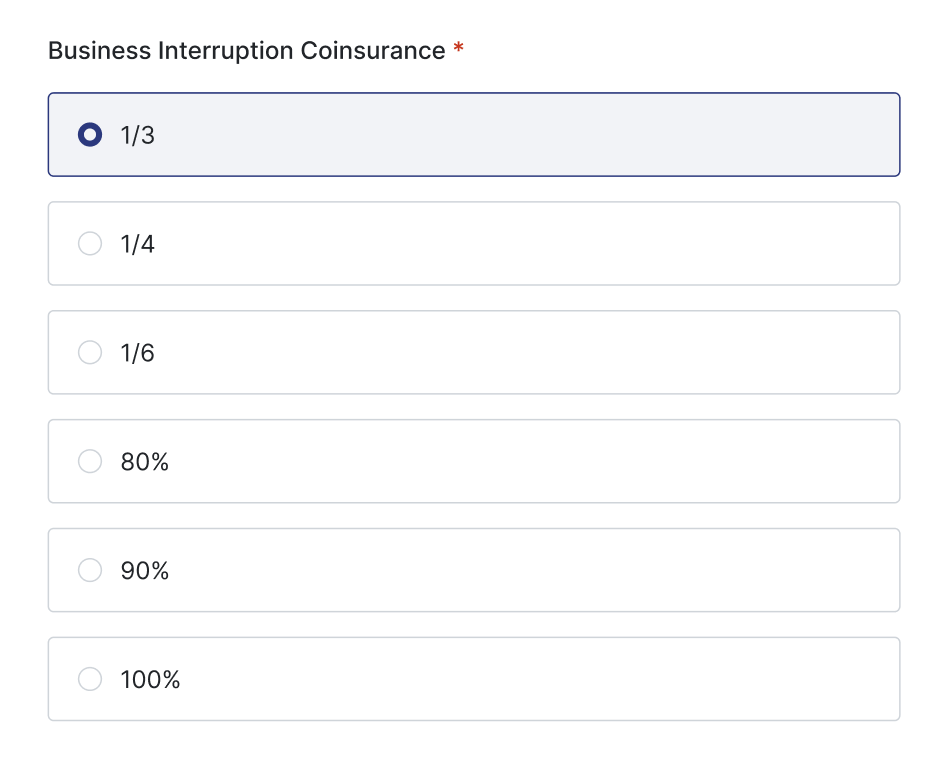Click the "80%" option label text

(145, 461)
